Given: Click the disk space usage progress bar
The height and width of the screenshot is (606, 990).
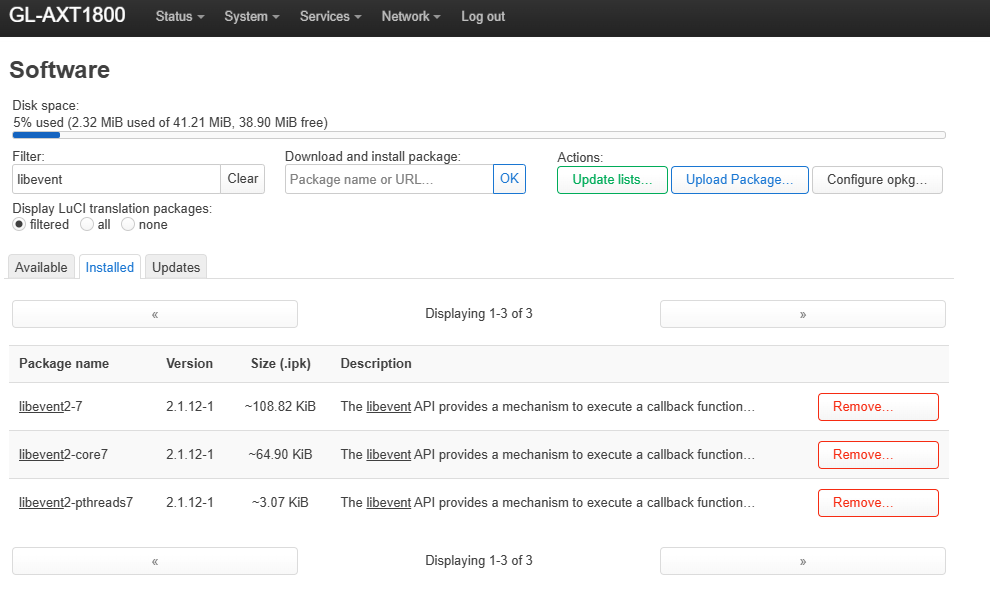Looking at the screenshot, I should click(479, 134).
